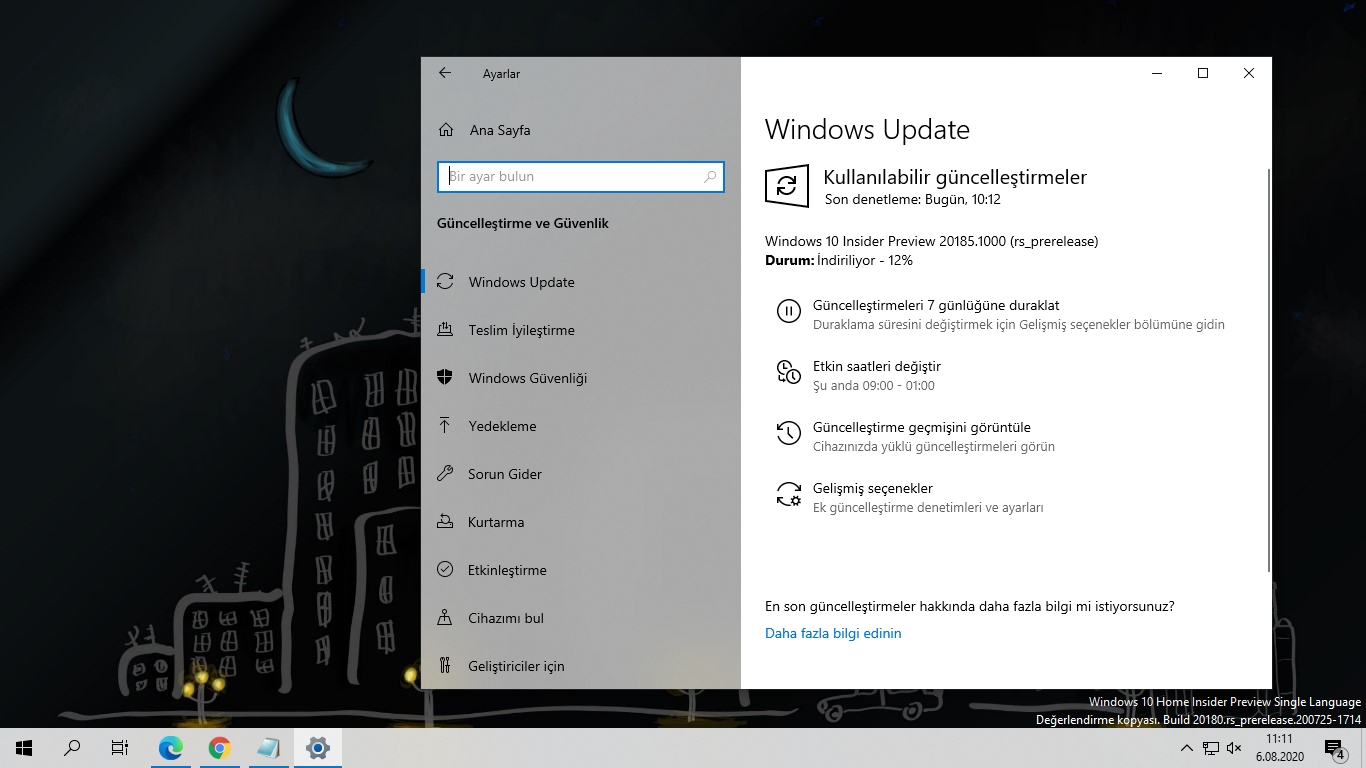
Task: Click the Cihazımı bul person-pin icon
Action: pos(446,618)
